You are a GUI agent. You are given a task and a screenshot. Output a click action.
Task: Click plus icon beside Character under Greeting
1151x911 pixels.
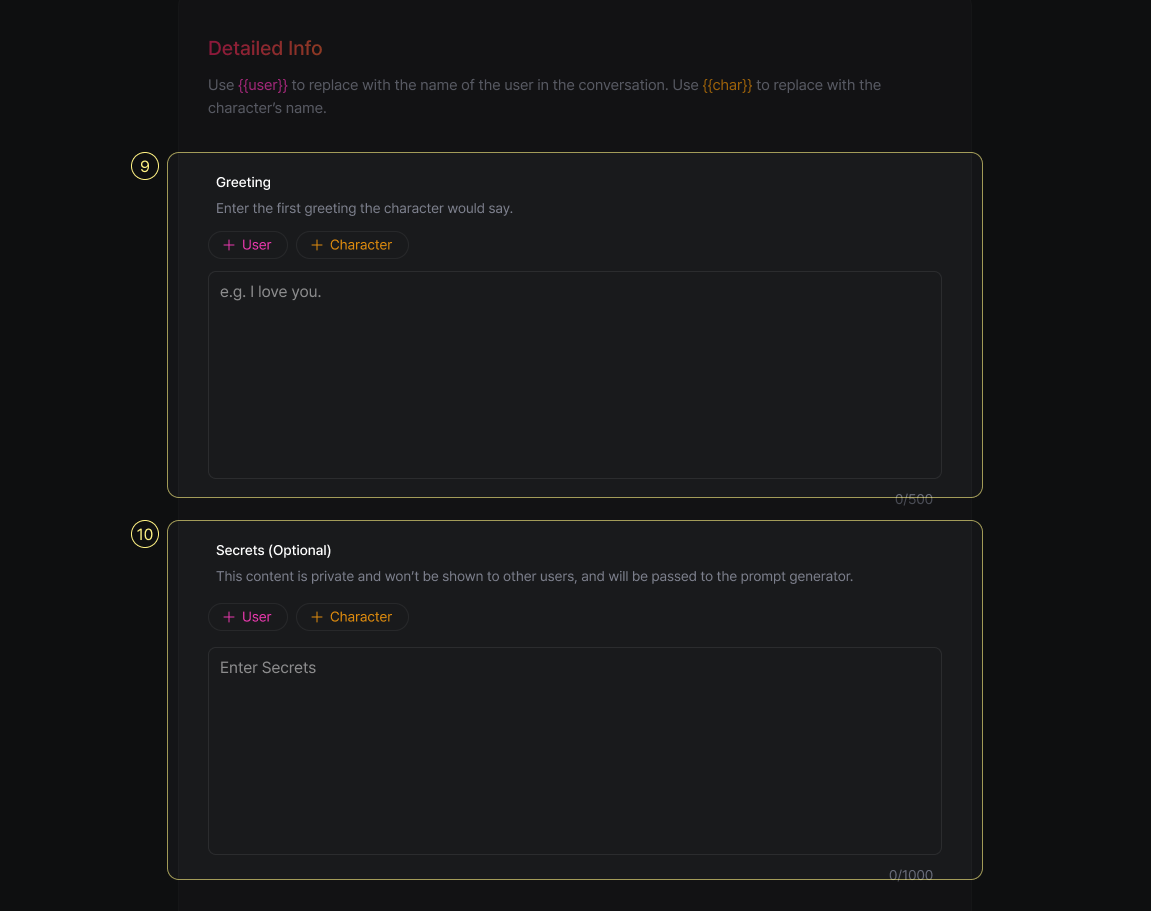coord(317,245)
